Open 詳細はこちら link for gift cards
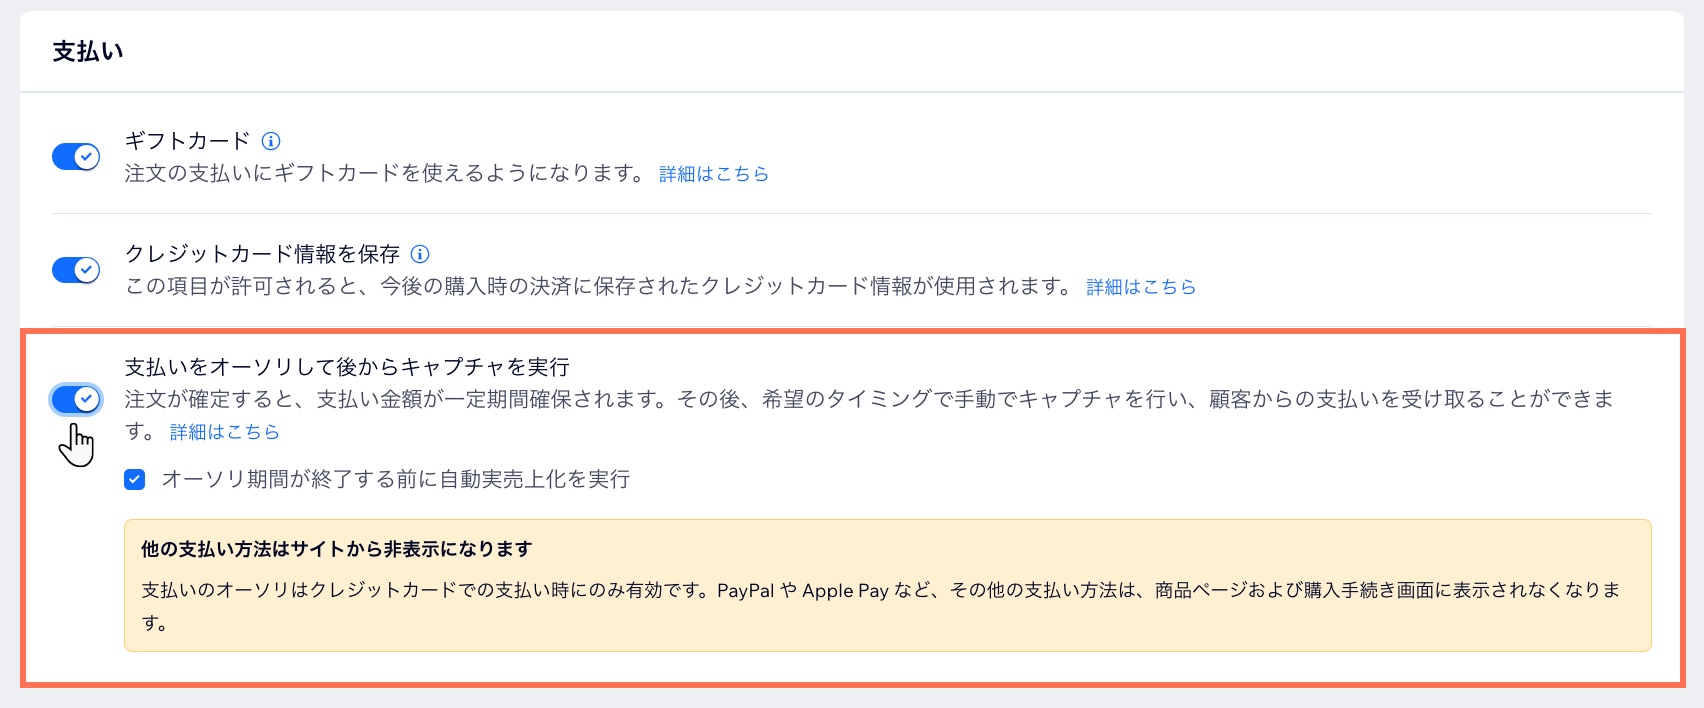Image resolution: width=1704 pixels, height=708 pixels. 714,173
